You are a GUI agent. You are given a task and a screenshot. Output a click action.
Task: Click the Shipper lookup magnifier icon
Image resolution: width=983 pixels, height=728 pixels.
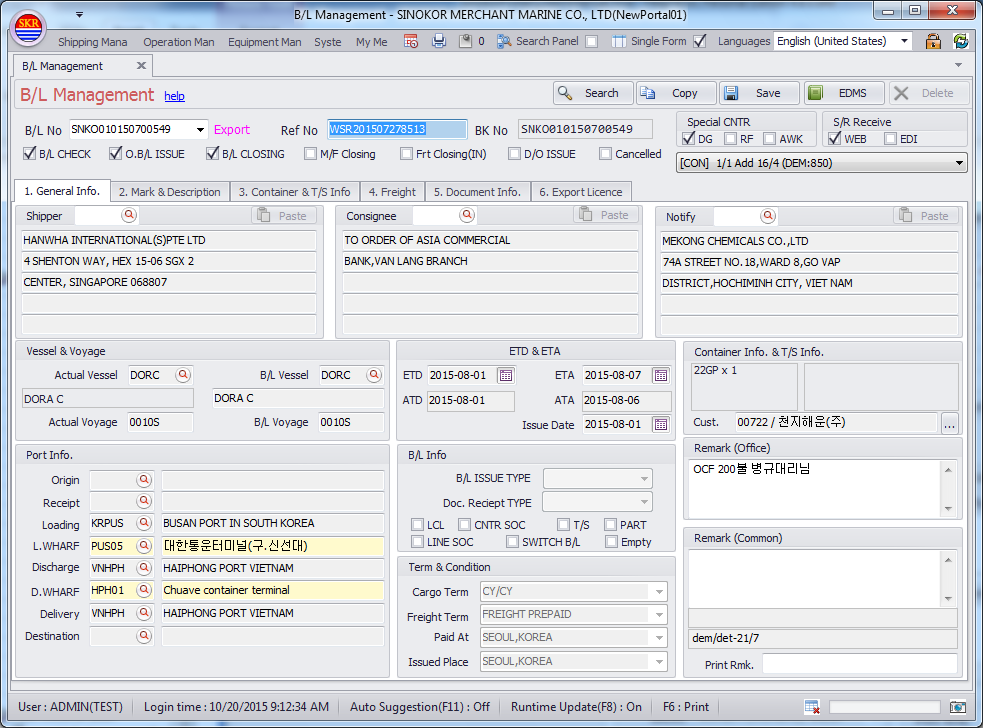[129, 215]
